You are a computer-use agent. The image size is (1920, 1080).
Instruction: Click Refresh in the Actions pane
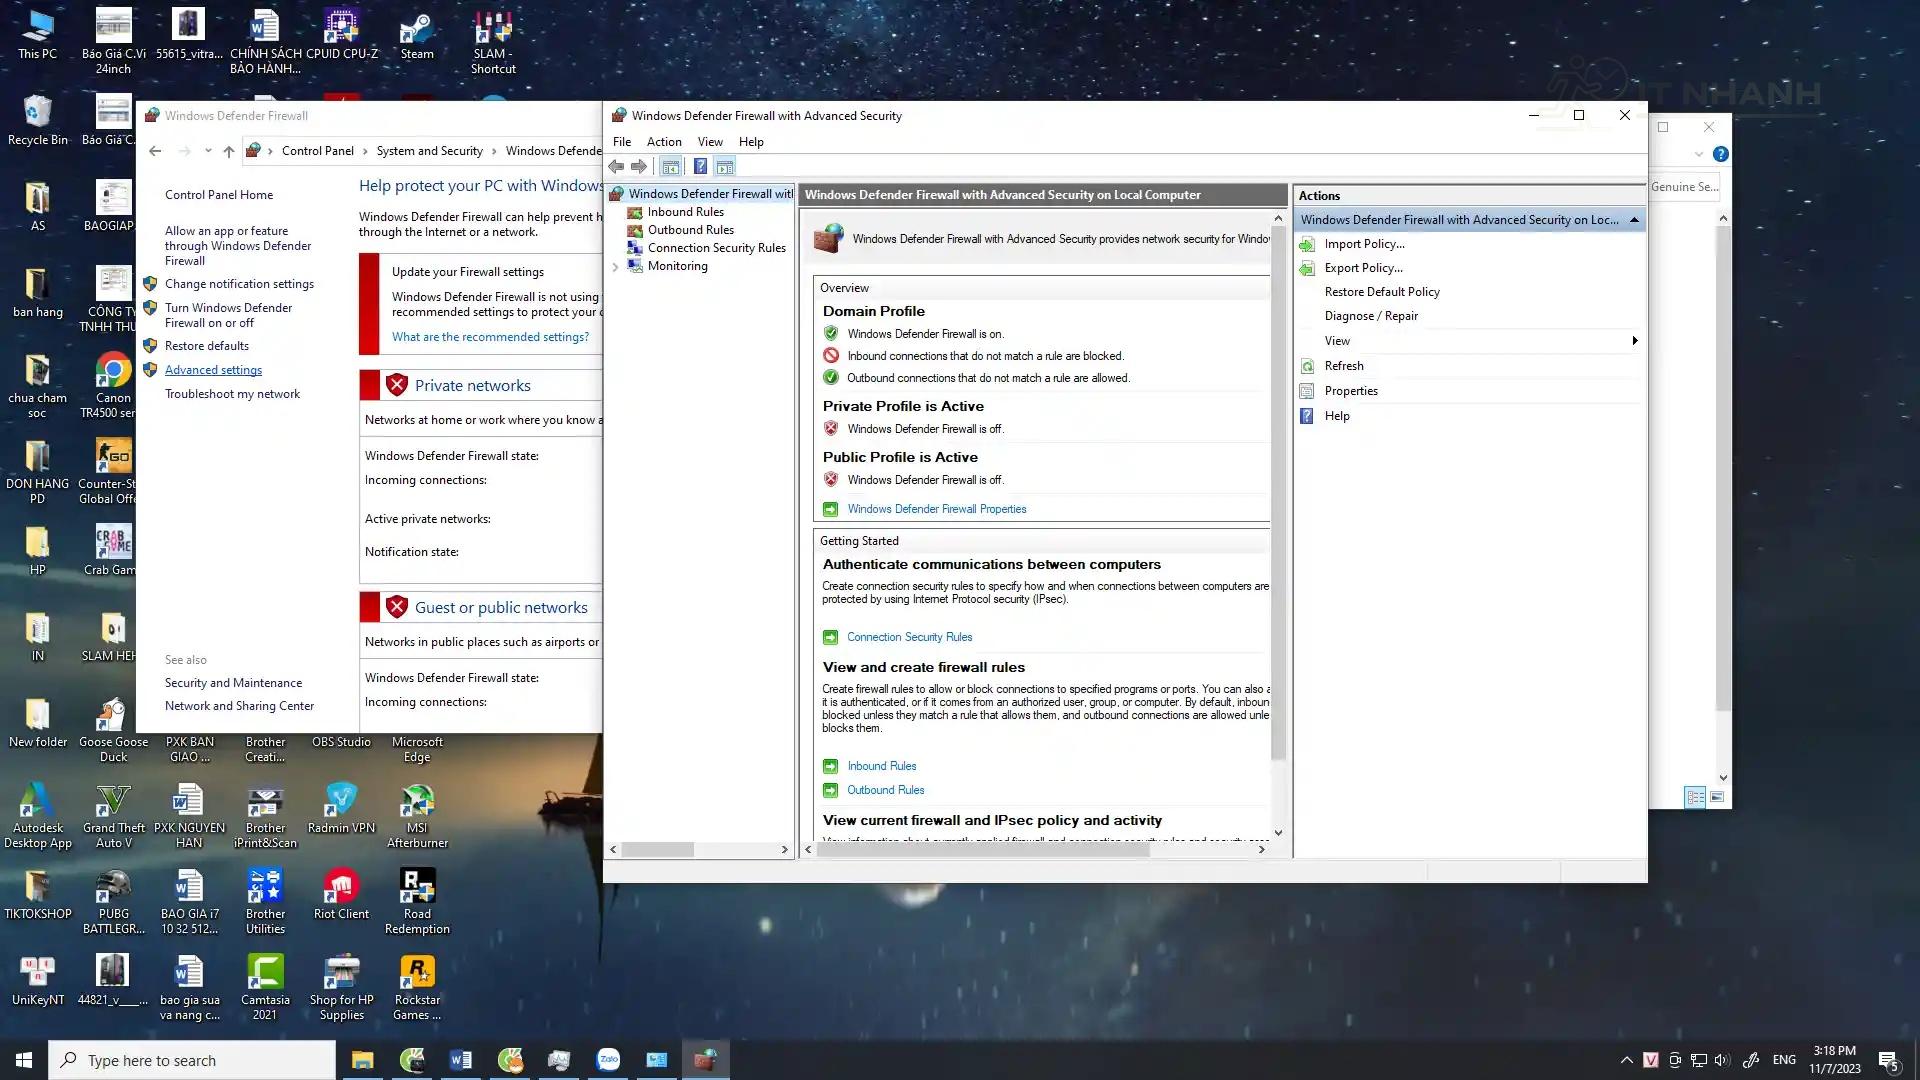point(1343,366)
